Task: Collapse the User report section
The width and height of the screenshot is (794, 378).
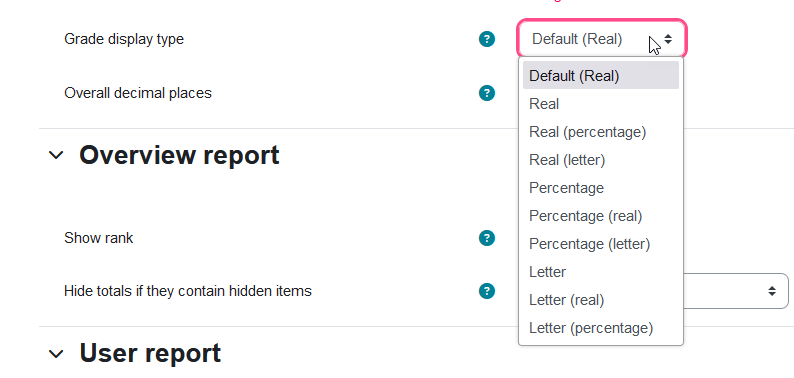Action: pos(56,354)
